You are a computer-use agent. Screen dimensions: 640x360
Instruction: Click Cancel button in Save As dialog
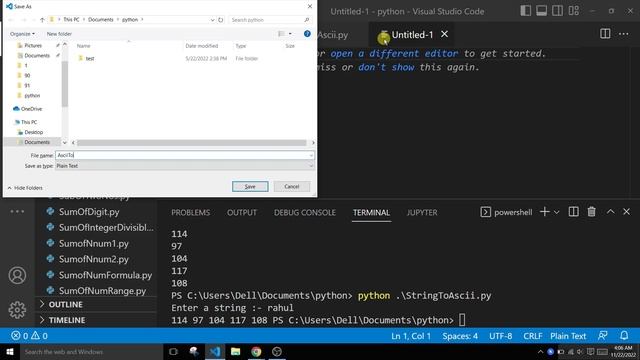292,187
